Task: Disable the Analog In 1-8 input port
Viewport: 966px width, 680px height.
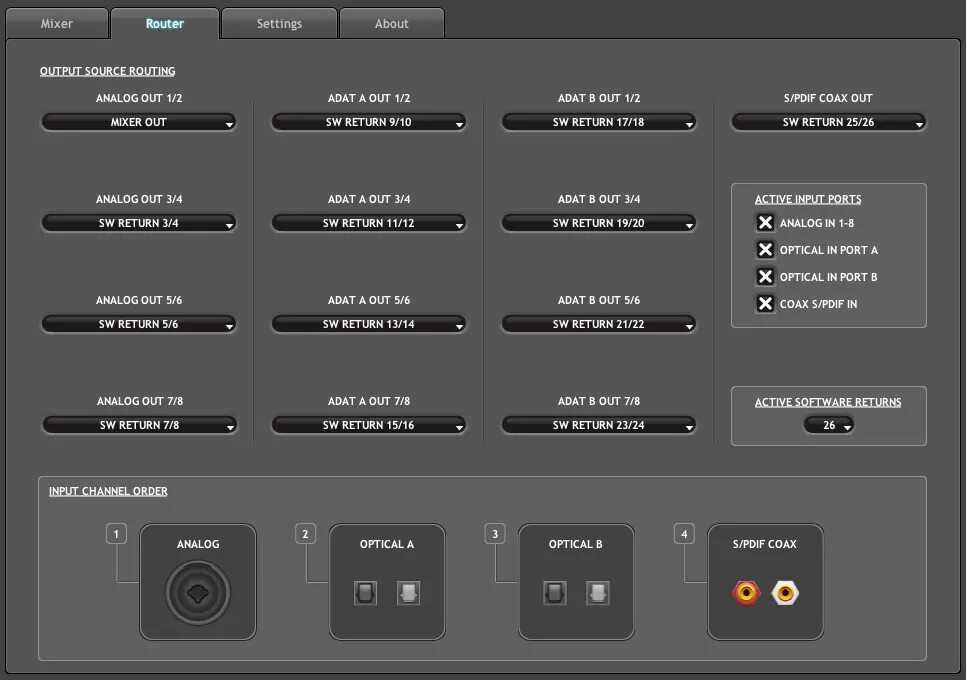Action: [765, 222]
